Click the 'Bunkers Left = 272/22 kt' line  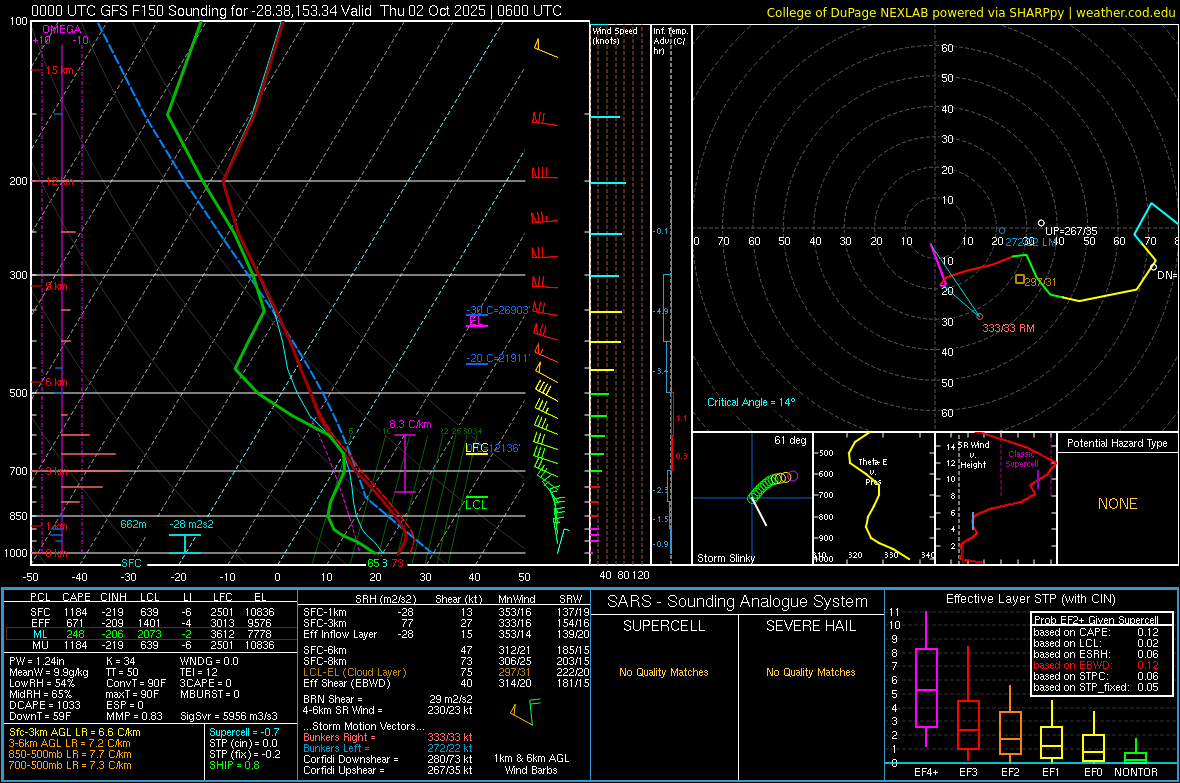pos(388,748)
